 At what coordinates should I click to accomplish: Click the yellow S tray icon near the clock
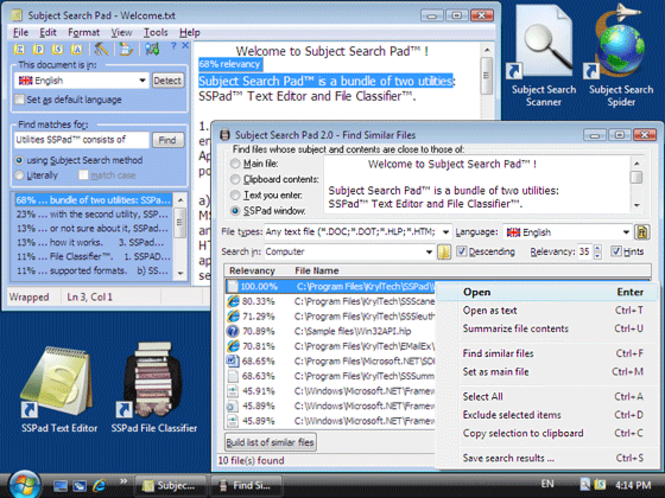[x=600, y=484]
